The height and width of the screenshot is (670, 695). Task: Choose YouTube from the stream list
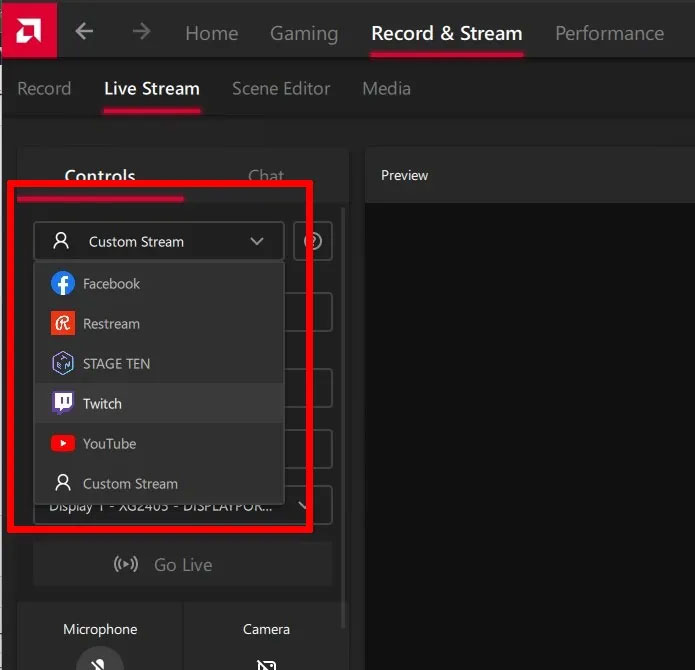[159, 444]
